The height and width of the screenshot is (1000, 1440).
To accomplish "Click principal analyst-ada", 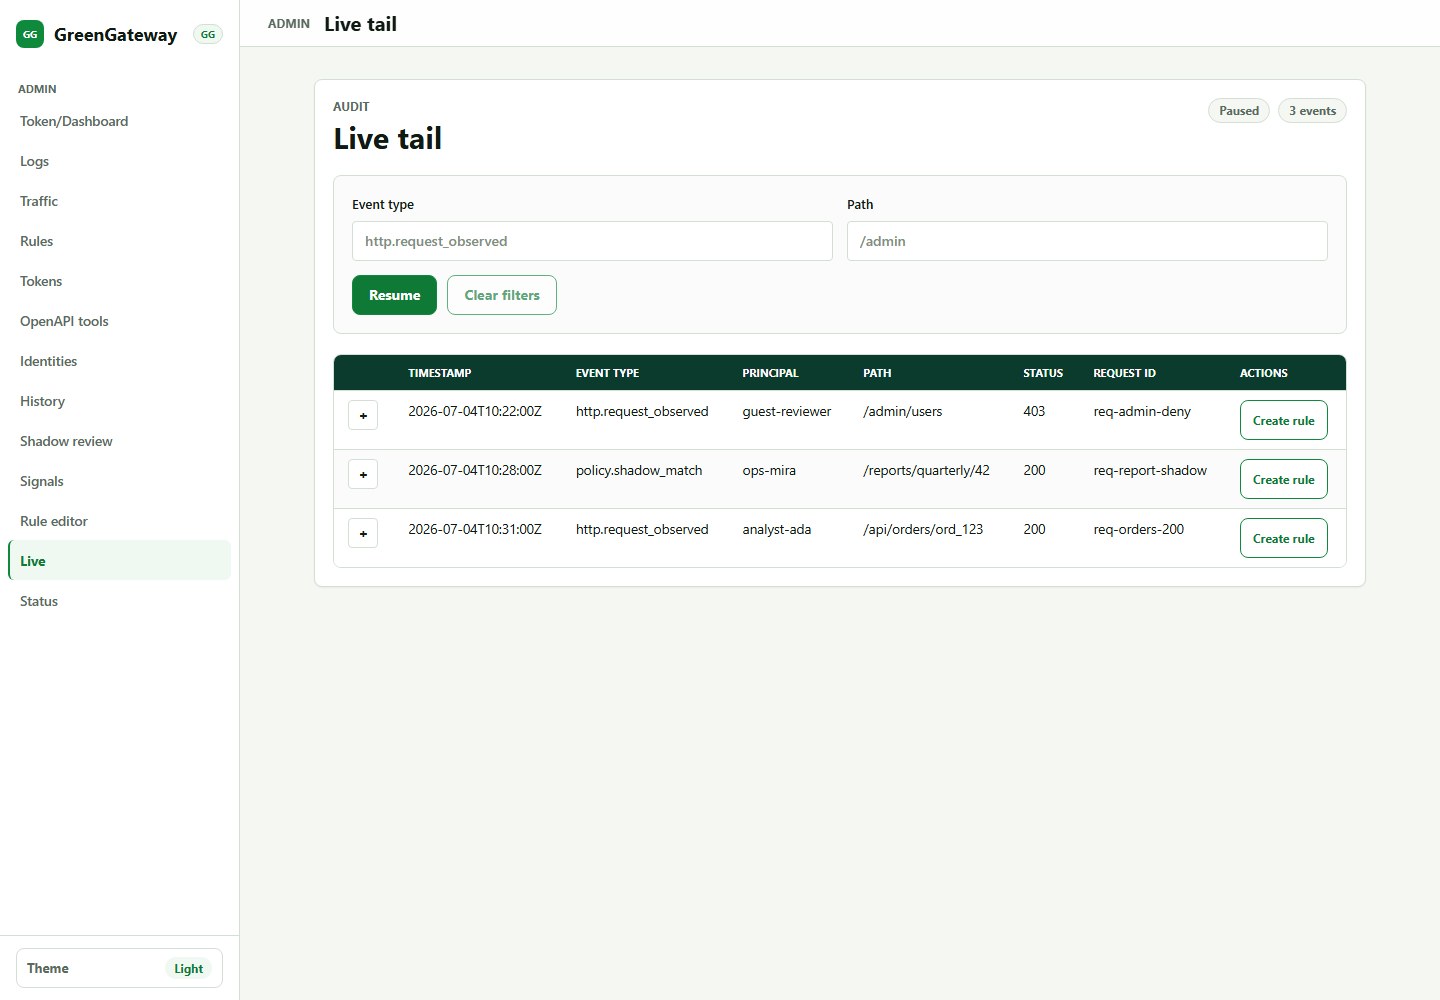I will point(777,529).
